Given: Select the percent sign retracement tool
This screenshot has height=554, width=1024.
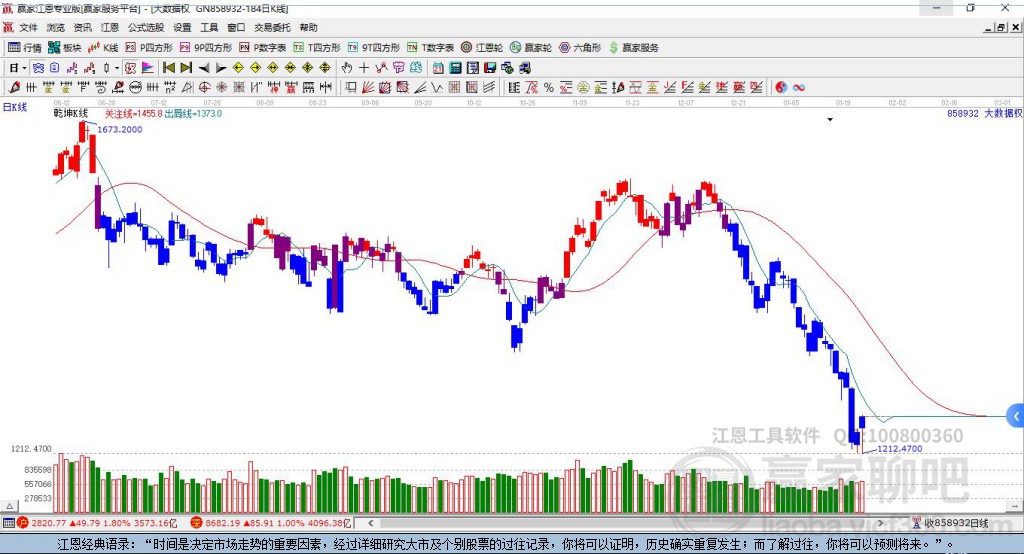Looking at the screenshot, I should (x=549, y=88).
